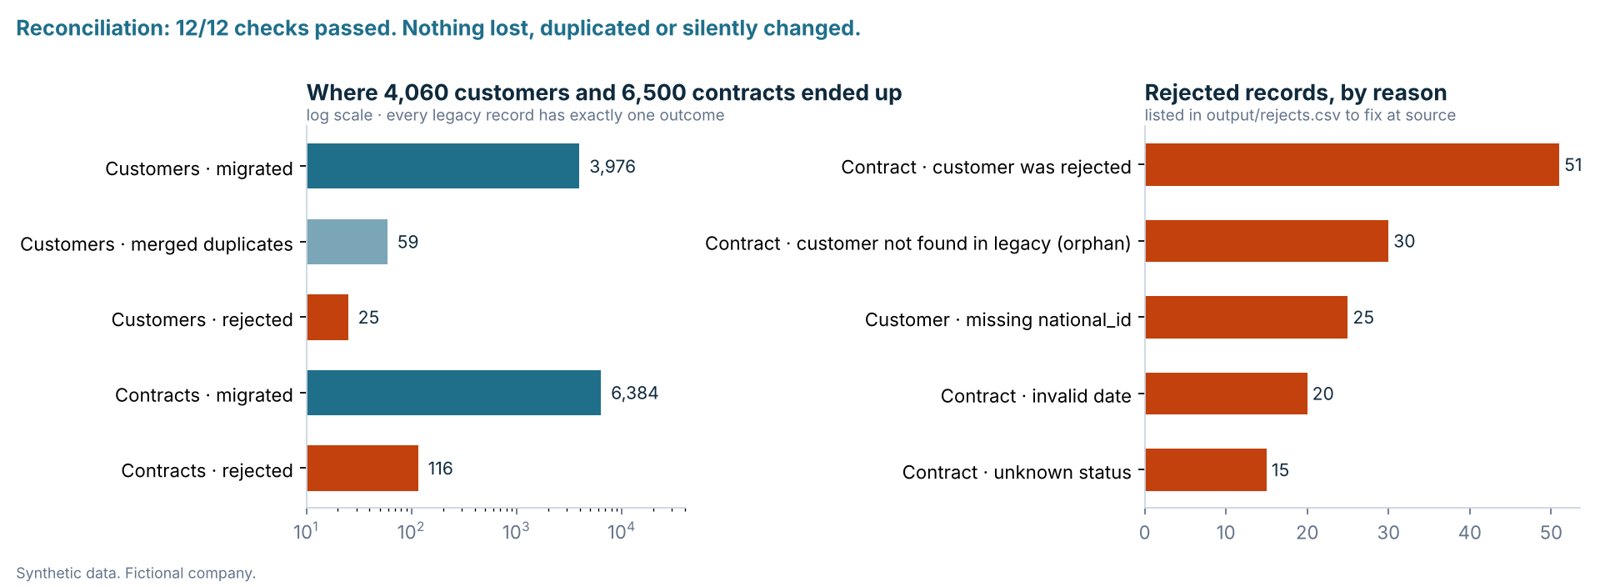Viewport: 1600px width, 587px height.
Task: Click the Synthetic data footer note
Action: 136,573
